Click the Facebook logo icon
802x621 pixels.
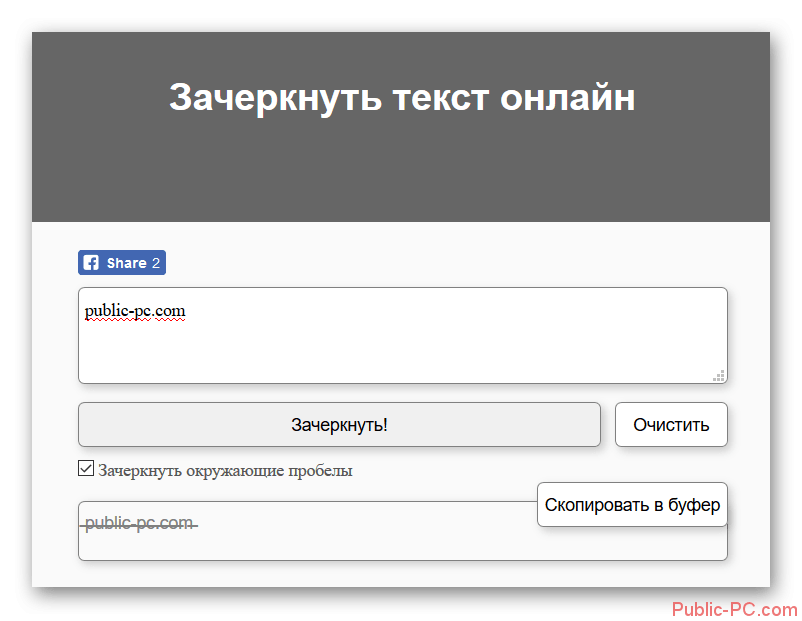[x=91, y=263]
